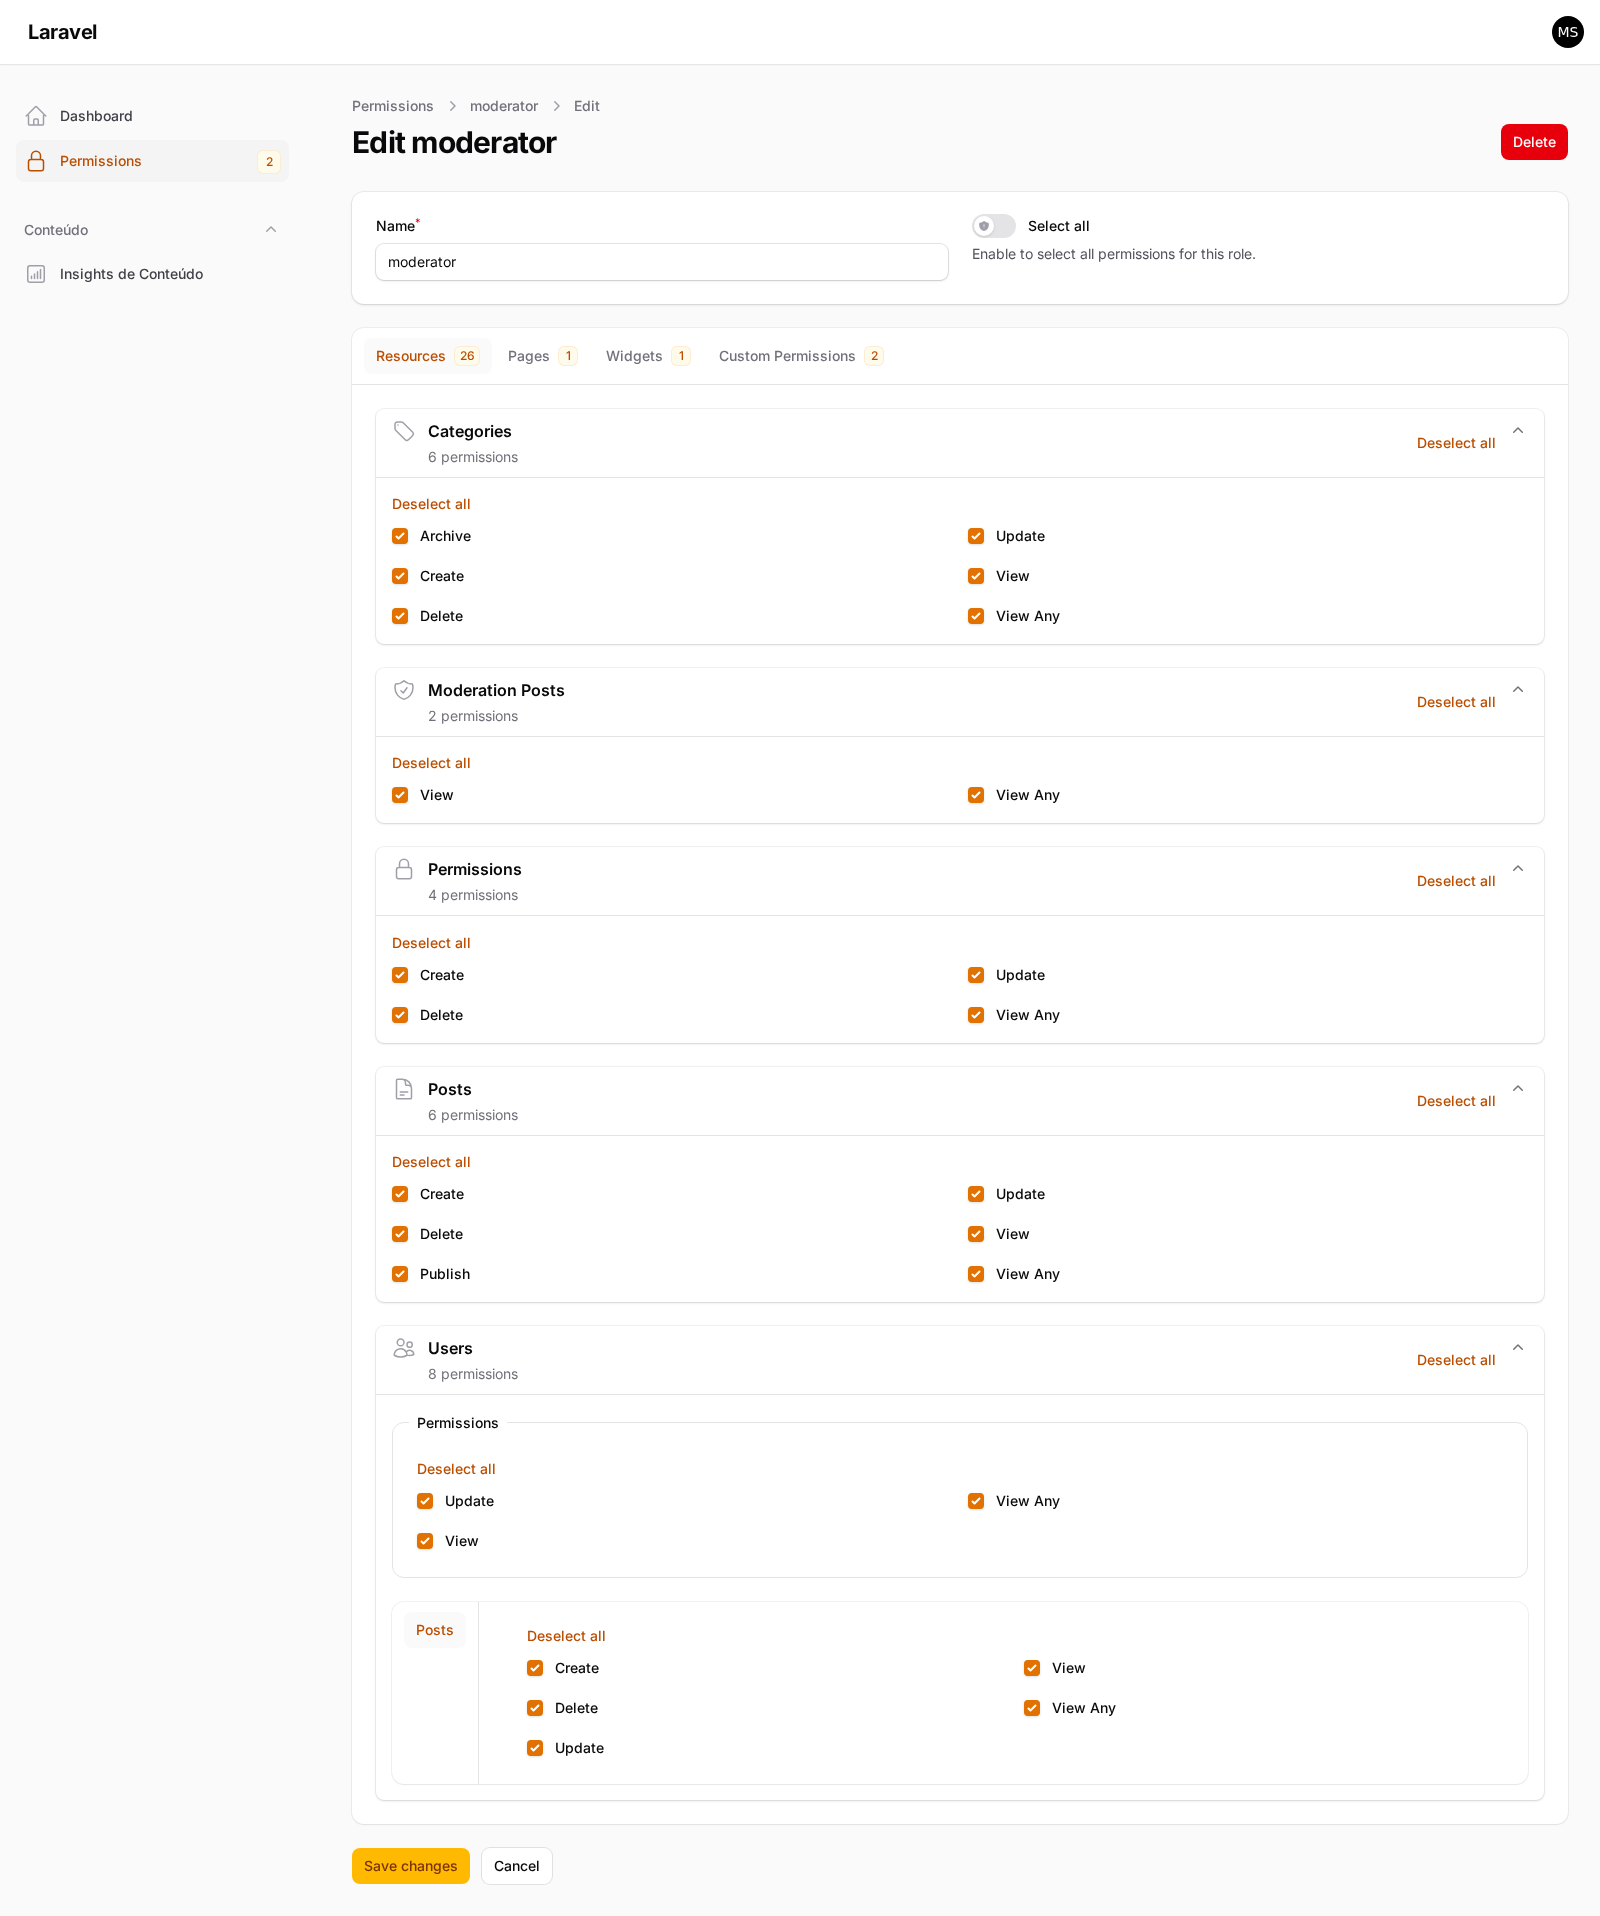Collapse the Conteúdo sidebar group
Image resolution: width=1600 pixels, height=1916 pixels.
point(271,229)
